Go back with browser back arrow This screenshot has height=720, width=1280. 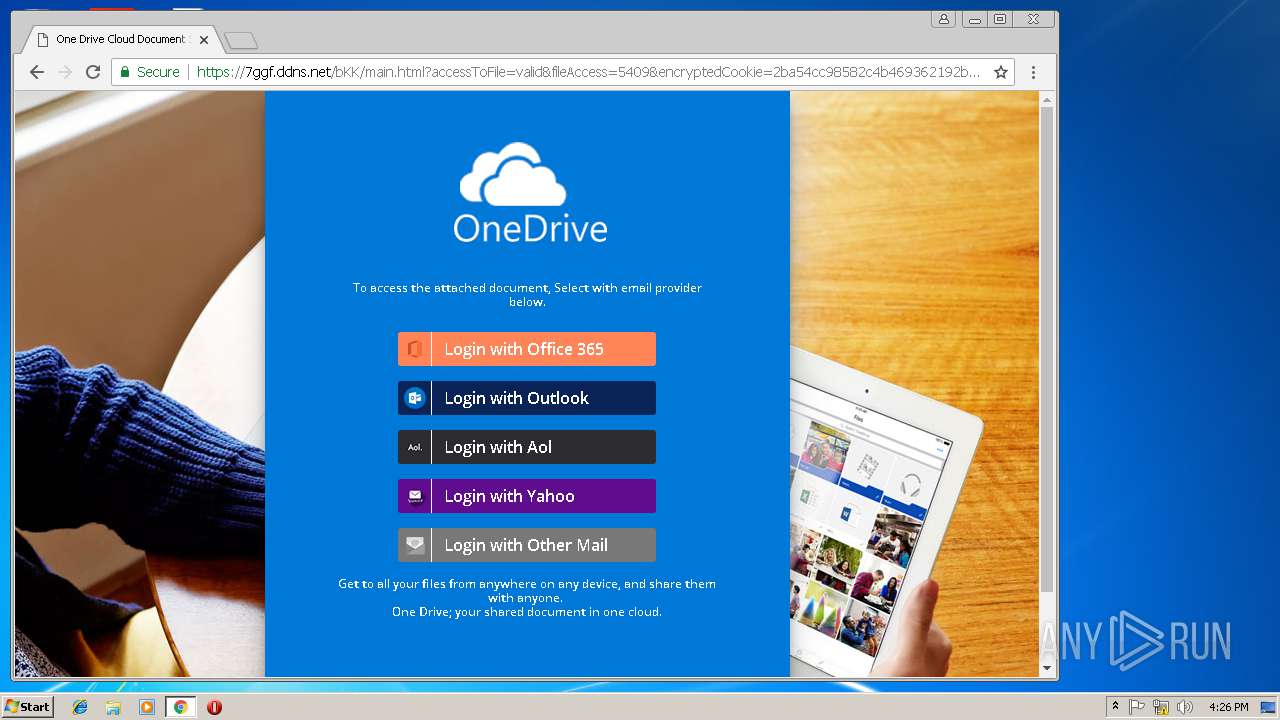coord(37,72)
